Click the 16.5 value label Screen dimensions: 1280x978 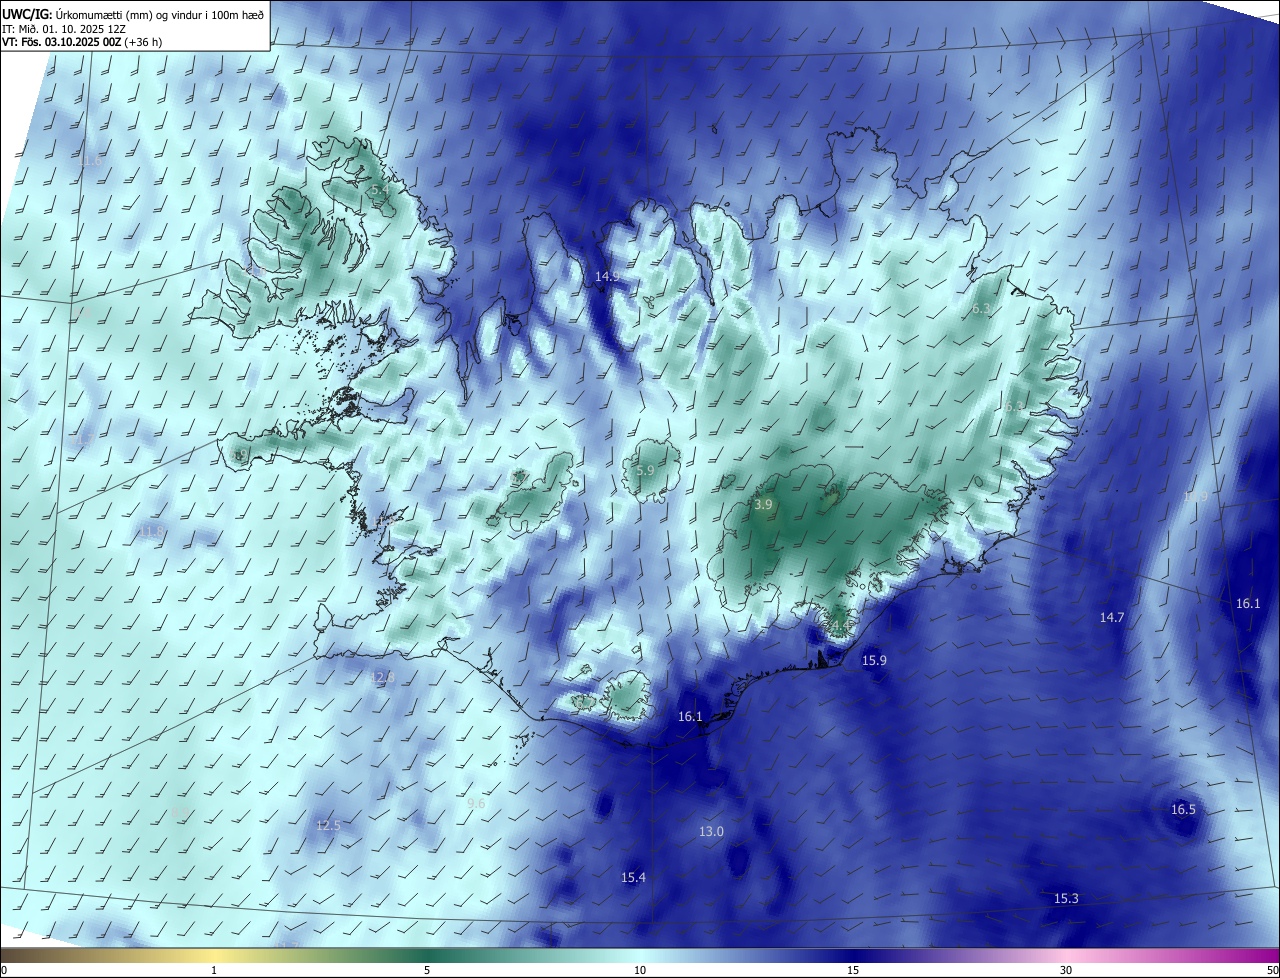[x=1183, y=809]
